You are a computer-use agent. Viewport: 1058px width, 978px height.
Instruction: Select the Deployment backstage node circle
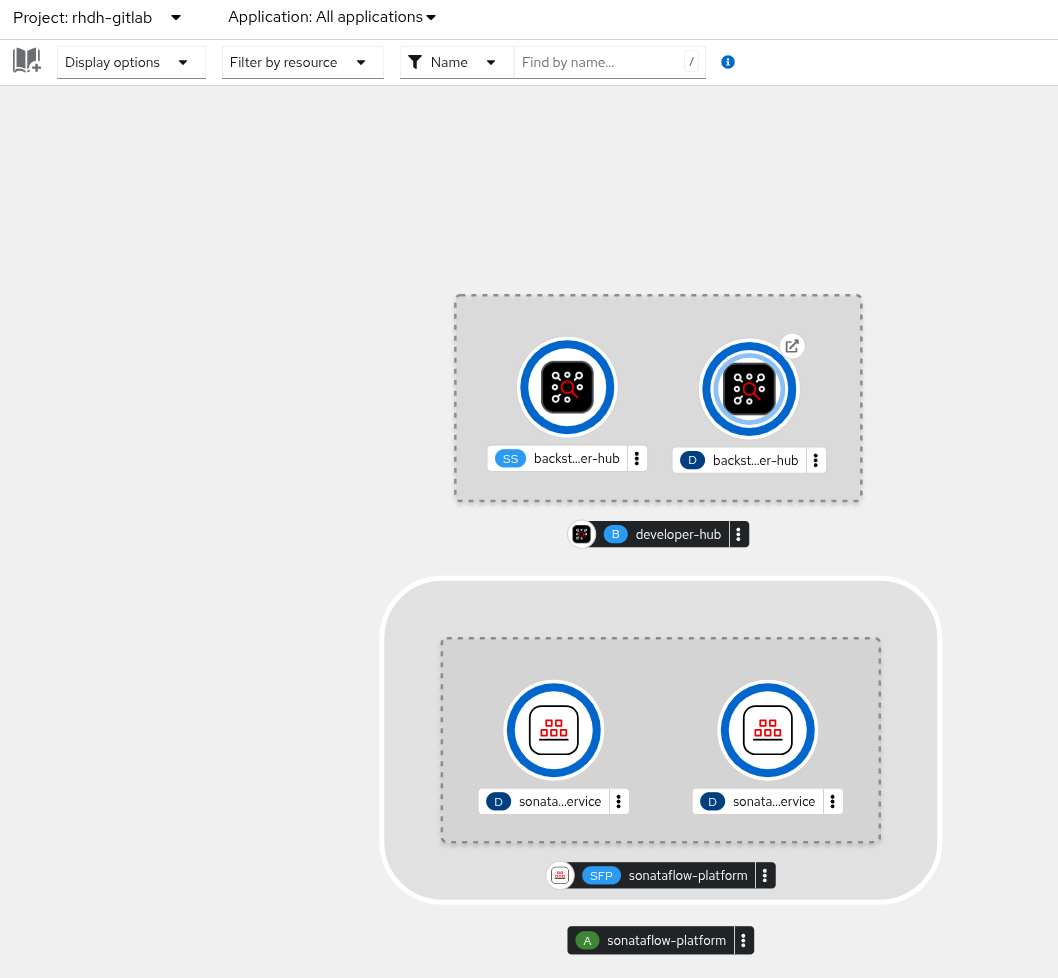(749, 389)
